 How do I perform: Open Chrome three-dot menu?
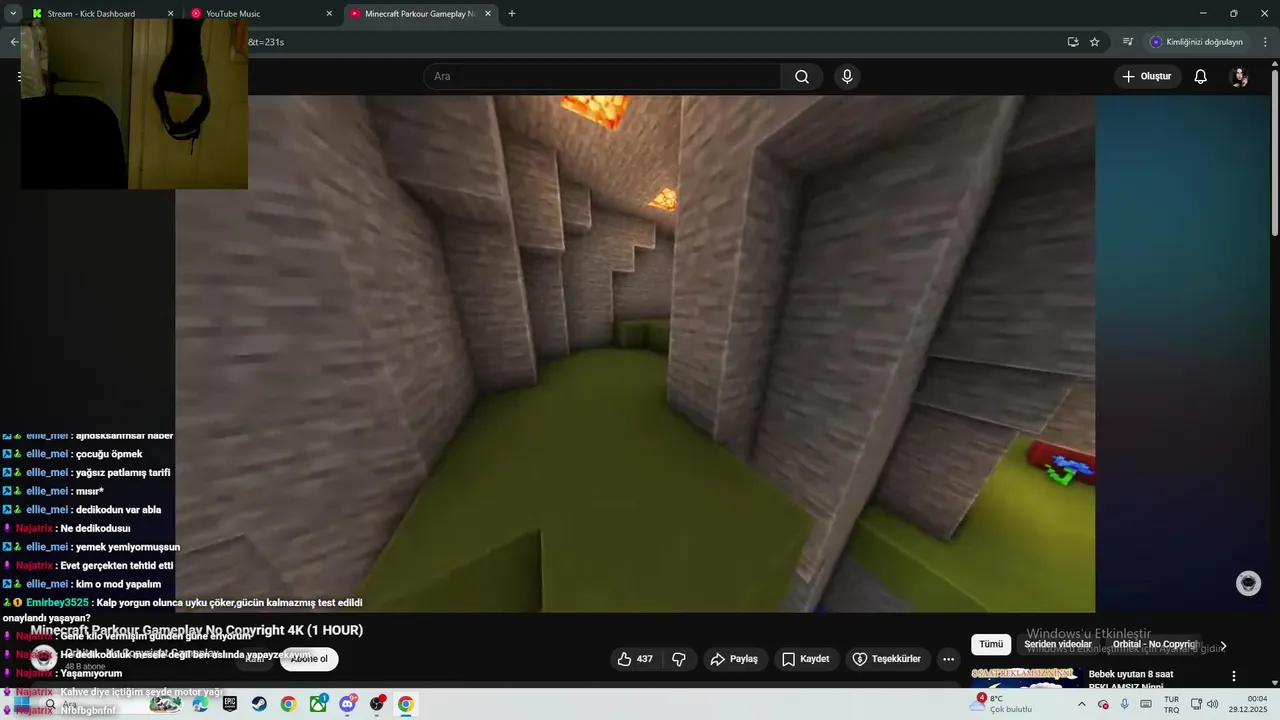pyautogui.click(x=1265, y=42)
